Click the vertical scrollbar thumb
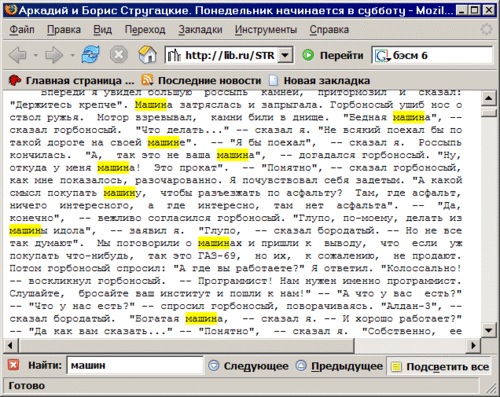This screenshot has width=500, height=397. 488,113
